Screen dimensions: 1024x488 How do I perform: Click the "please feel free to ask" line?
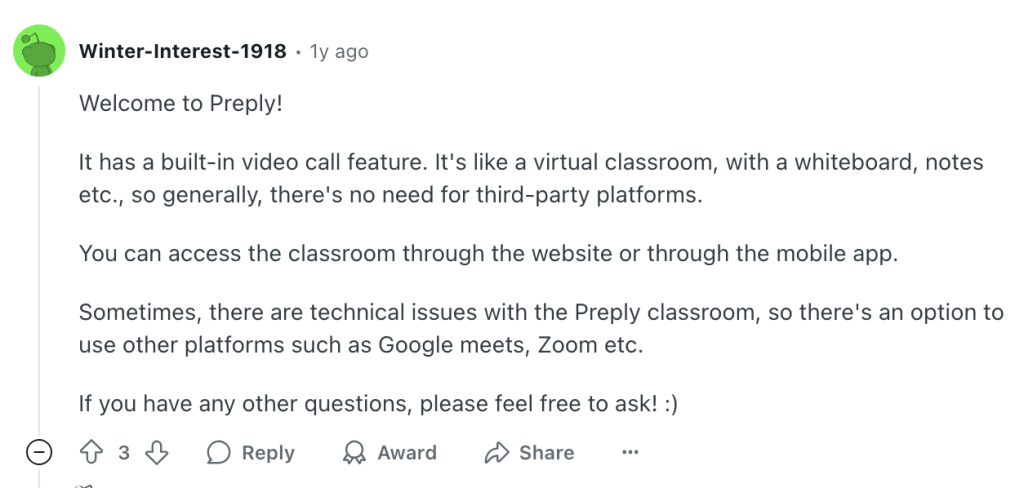(x=379, y=404)
